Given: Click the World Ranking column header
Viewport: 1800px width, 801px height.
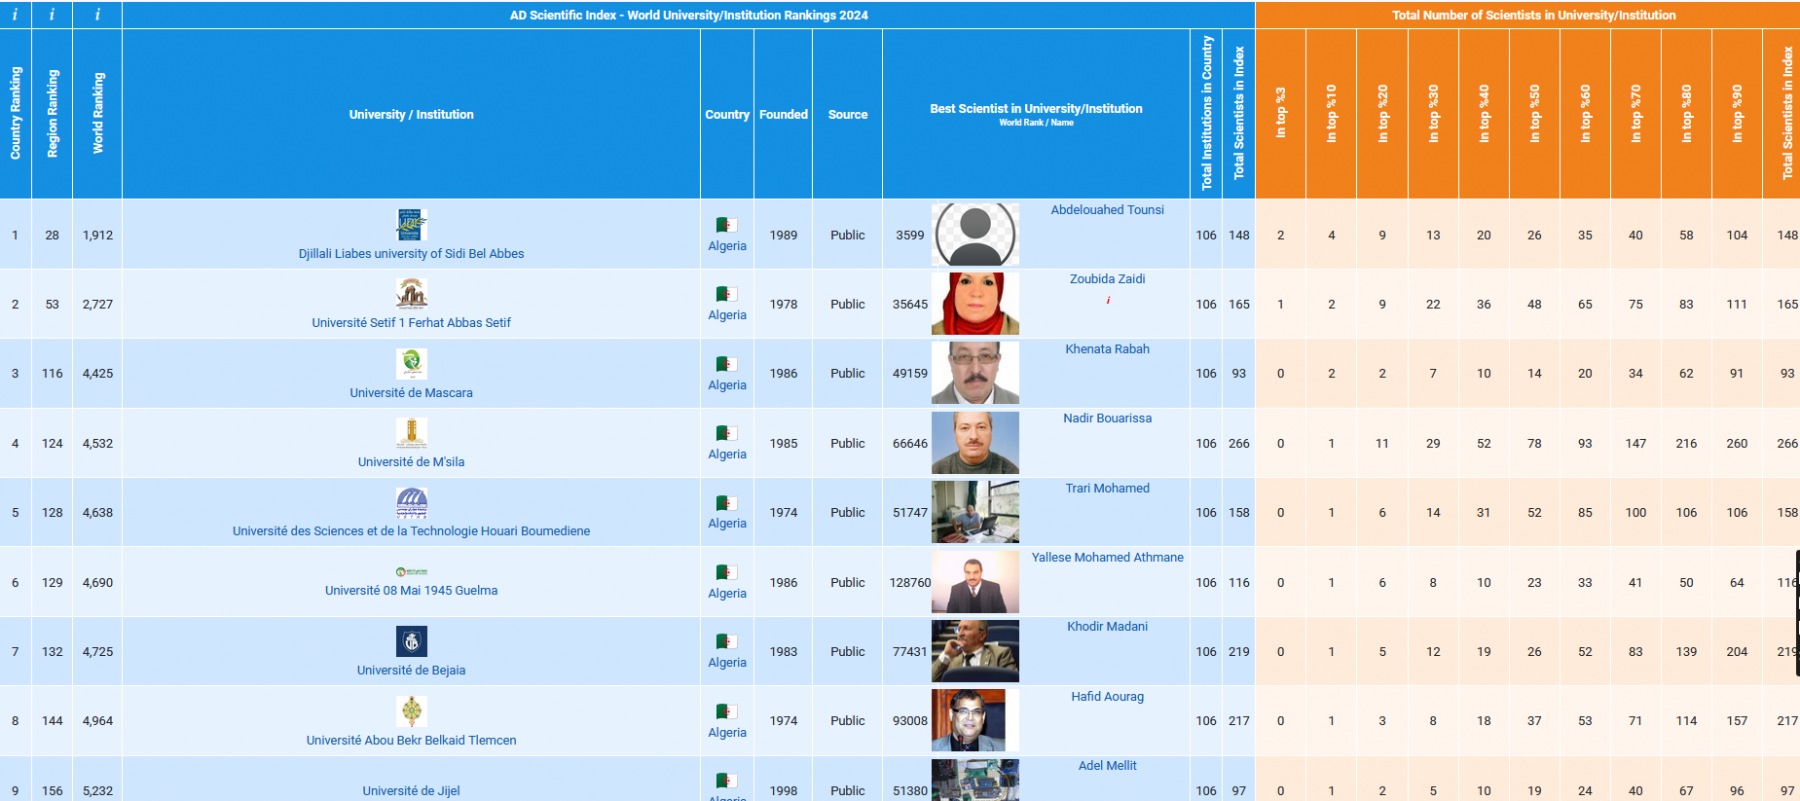Looking at the screenshot, I should point(98,113).
